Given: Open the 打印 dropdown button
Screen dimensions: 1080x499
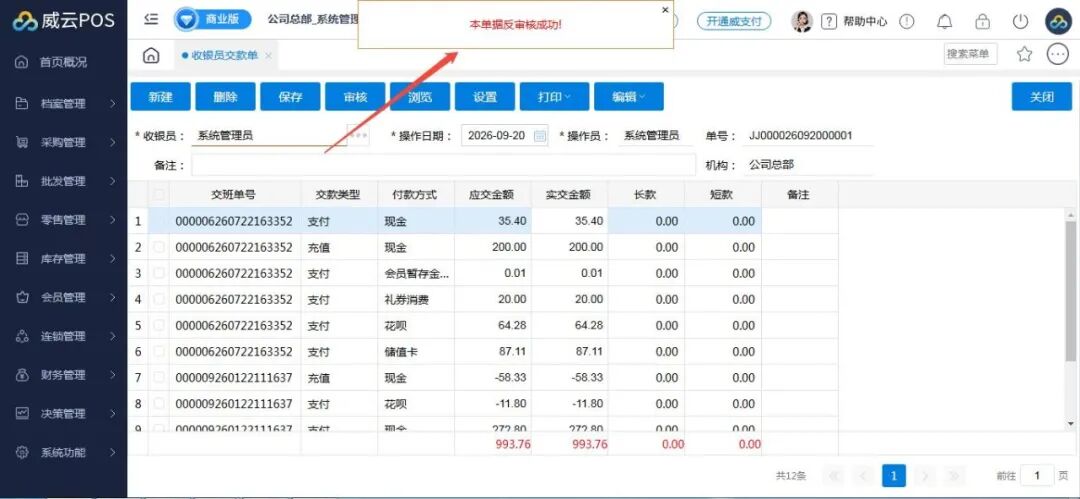Looking at the screenshot, I should pos(554,97).
